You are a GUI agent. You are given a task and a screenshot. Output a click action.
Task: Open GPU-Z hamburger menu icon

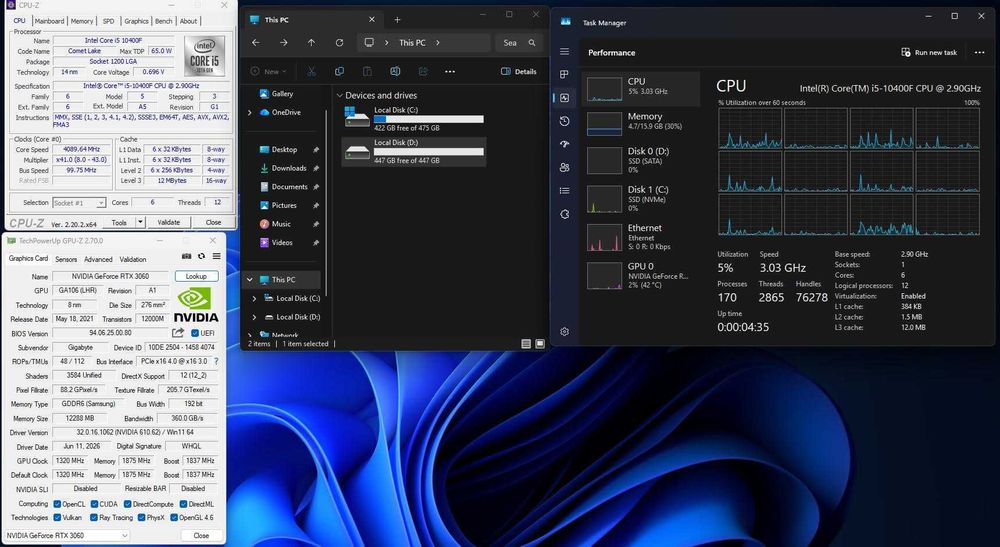[217, 256]
